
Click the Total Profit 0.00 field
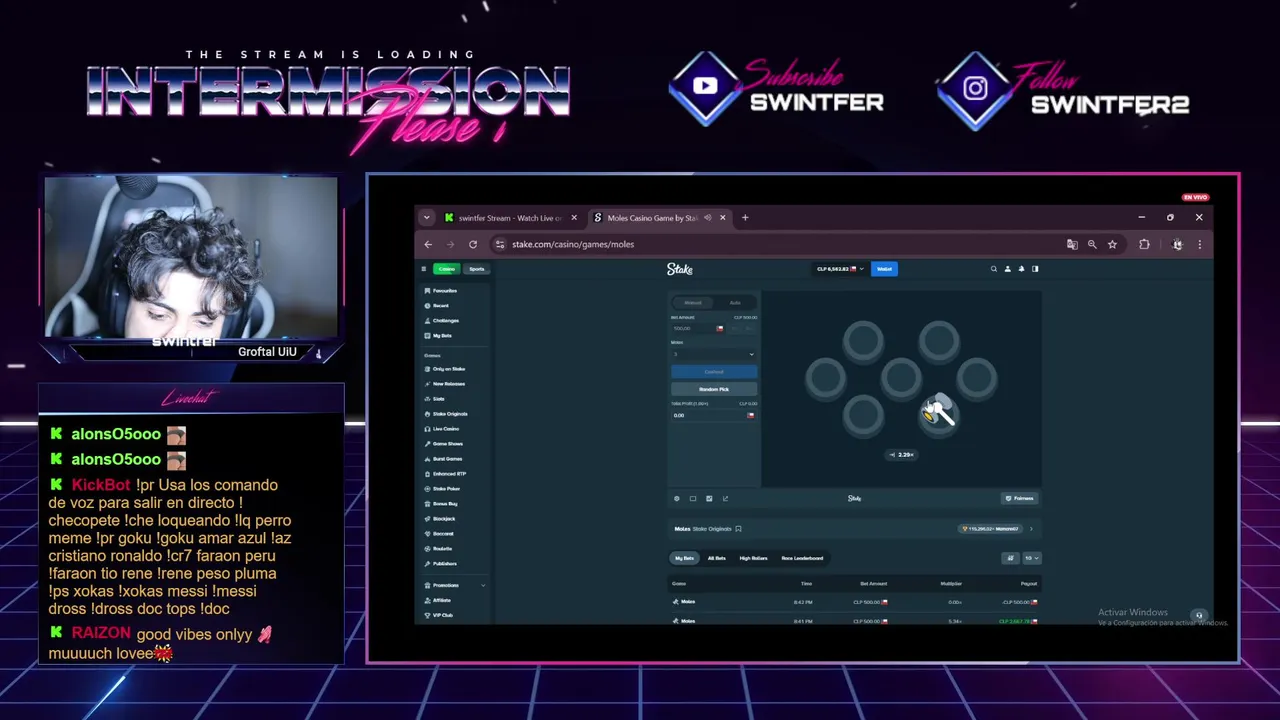(x=714, y=415)
